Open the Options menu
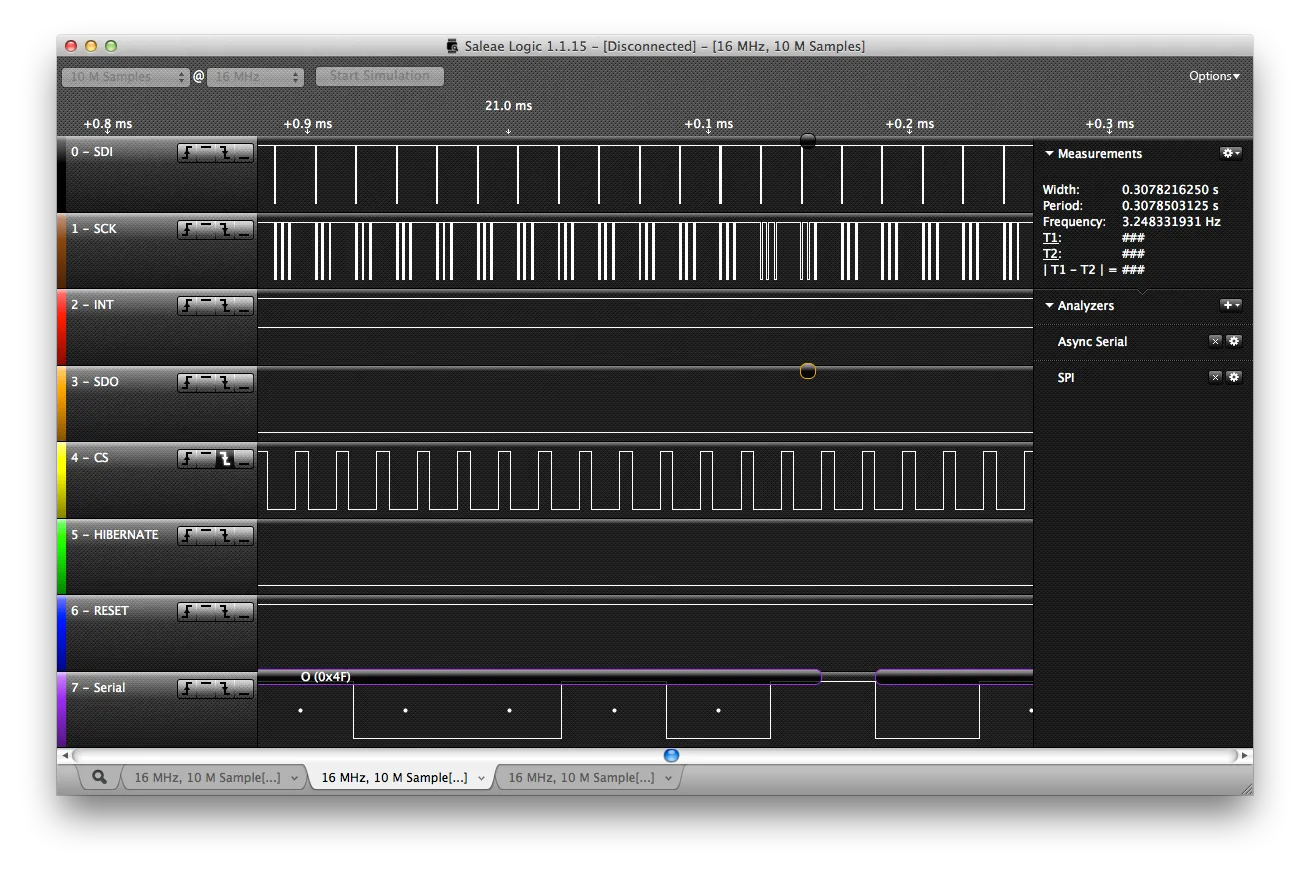Viewport: 1310px width, 874px height. [x=1213, y=75]
